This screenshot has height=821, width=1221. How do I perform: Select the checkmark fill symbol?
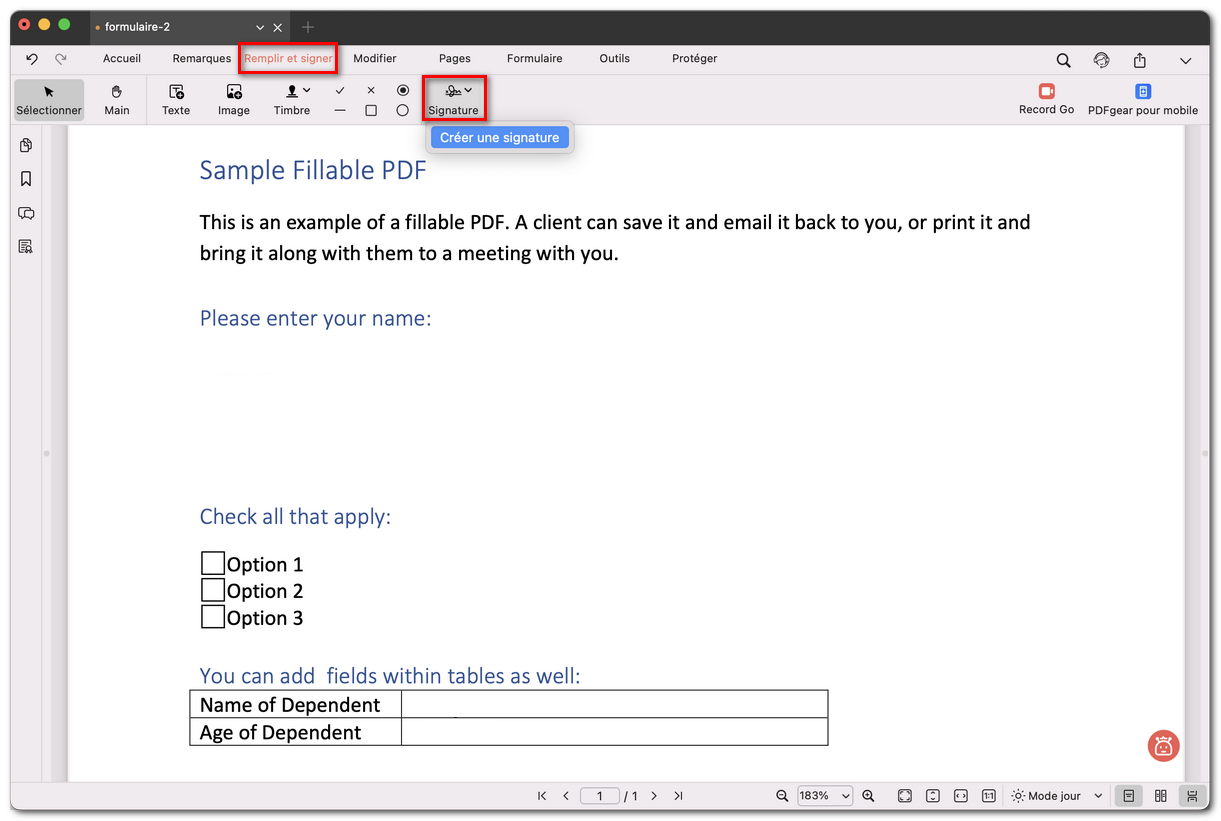point(340,90)
